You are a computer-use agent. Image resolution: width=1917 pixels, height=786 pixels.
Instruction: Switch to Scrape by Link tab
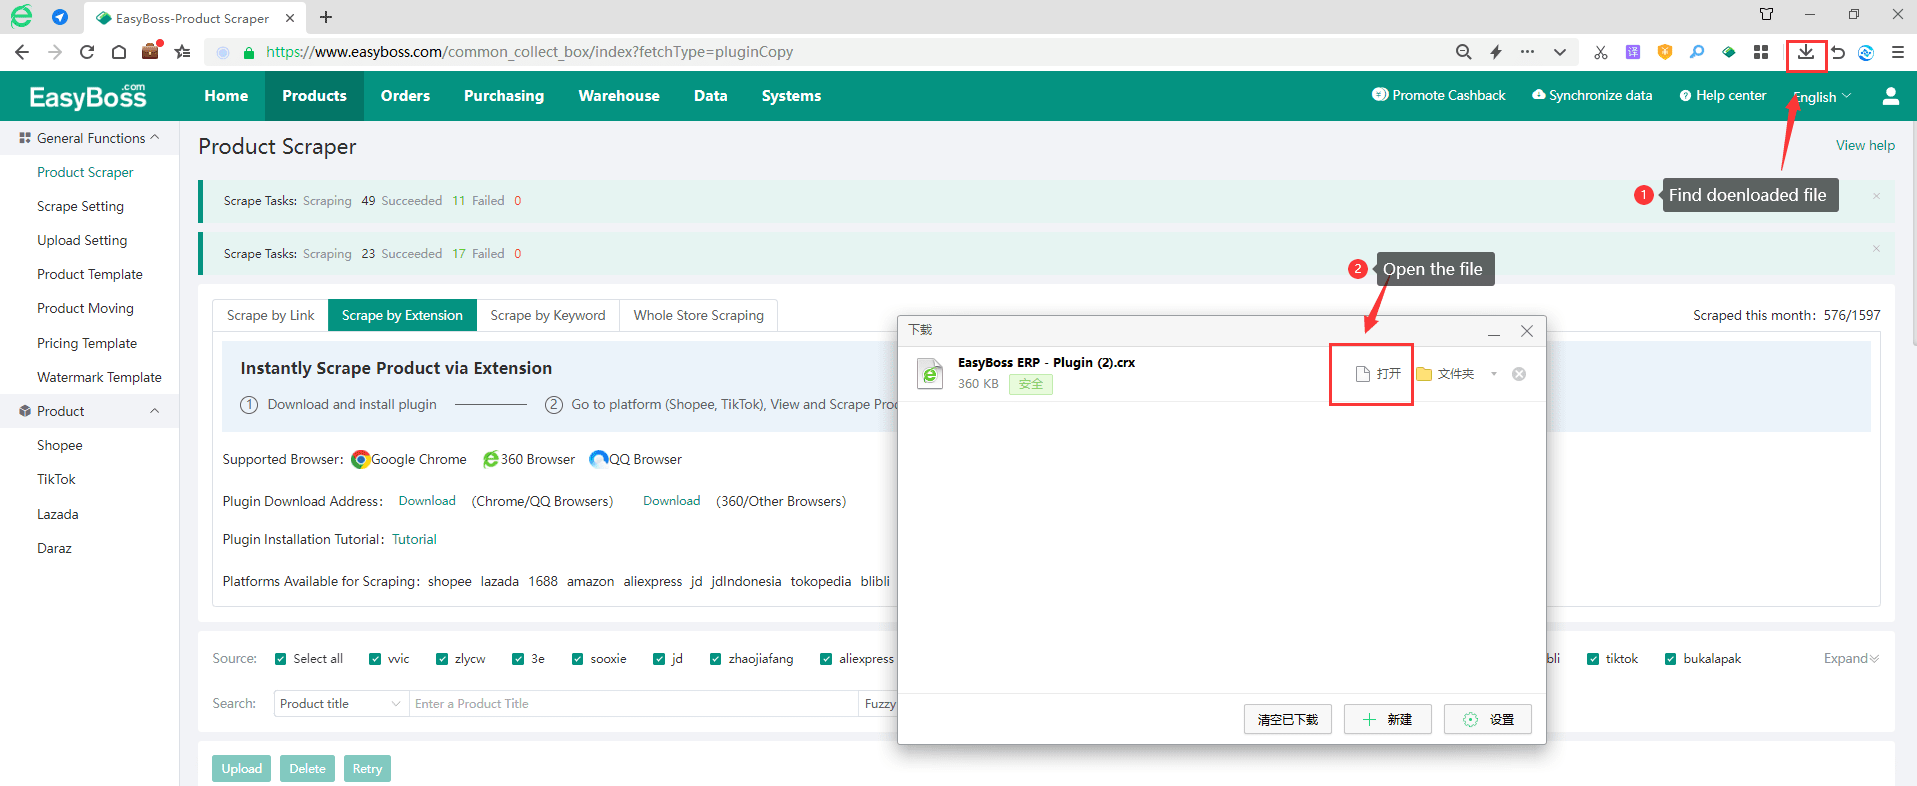coord(270,315)
